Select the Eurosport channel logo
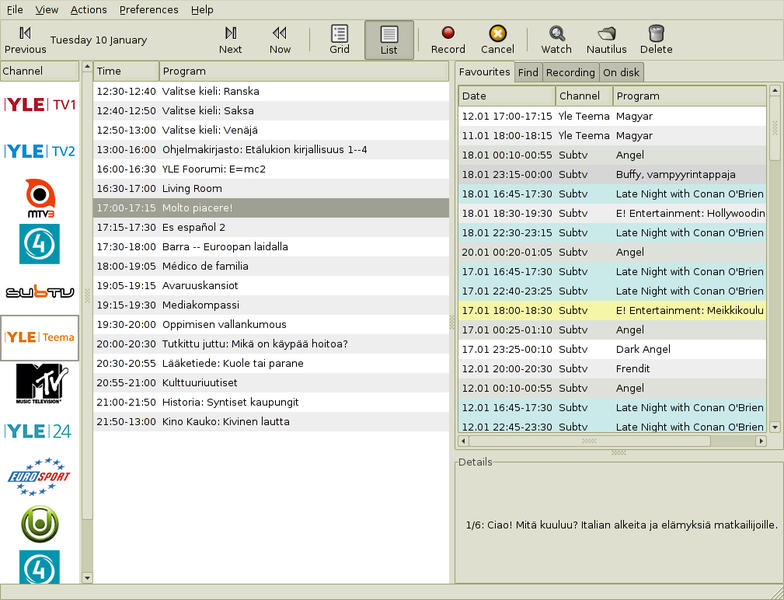The width and height of the screenshot is (784, 600). tap(39, 477)
